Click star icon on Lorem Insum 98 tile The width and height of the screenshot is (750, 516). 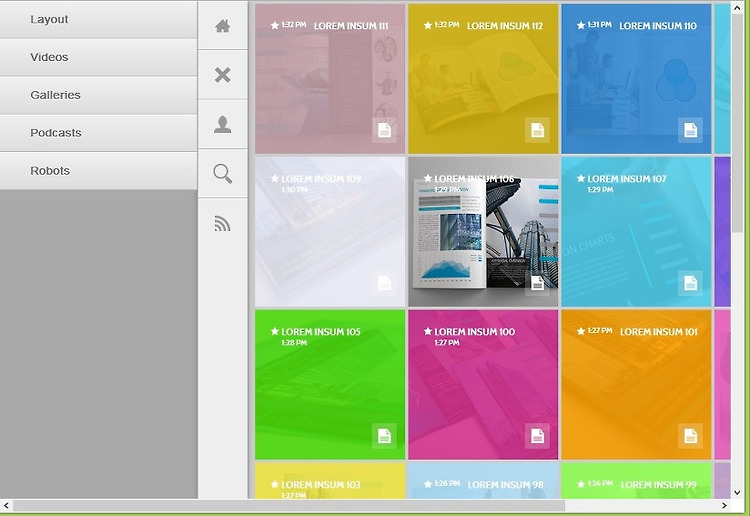click(428, 484)
